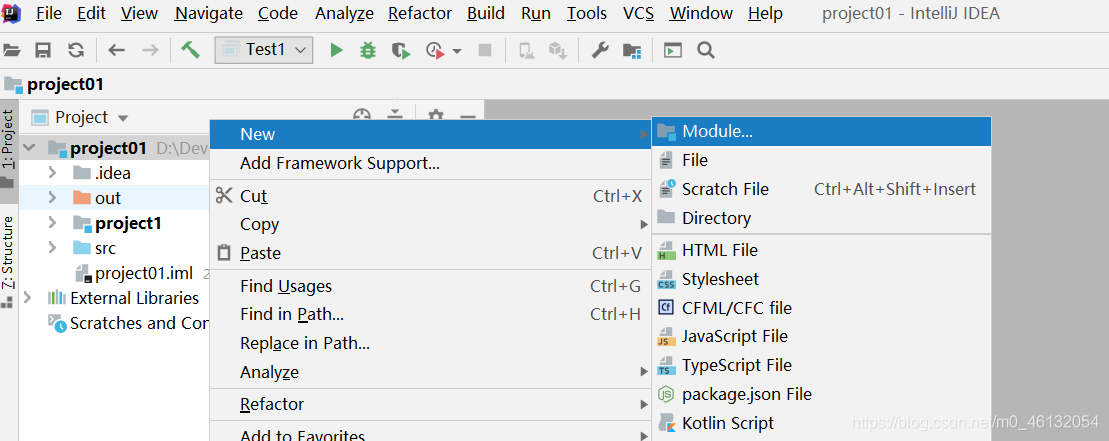Image resolution: width=1109 pixels, height=441 pixels.
Task: Create a new JavaScript File
Action: [821, 336]
